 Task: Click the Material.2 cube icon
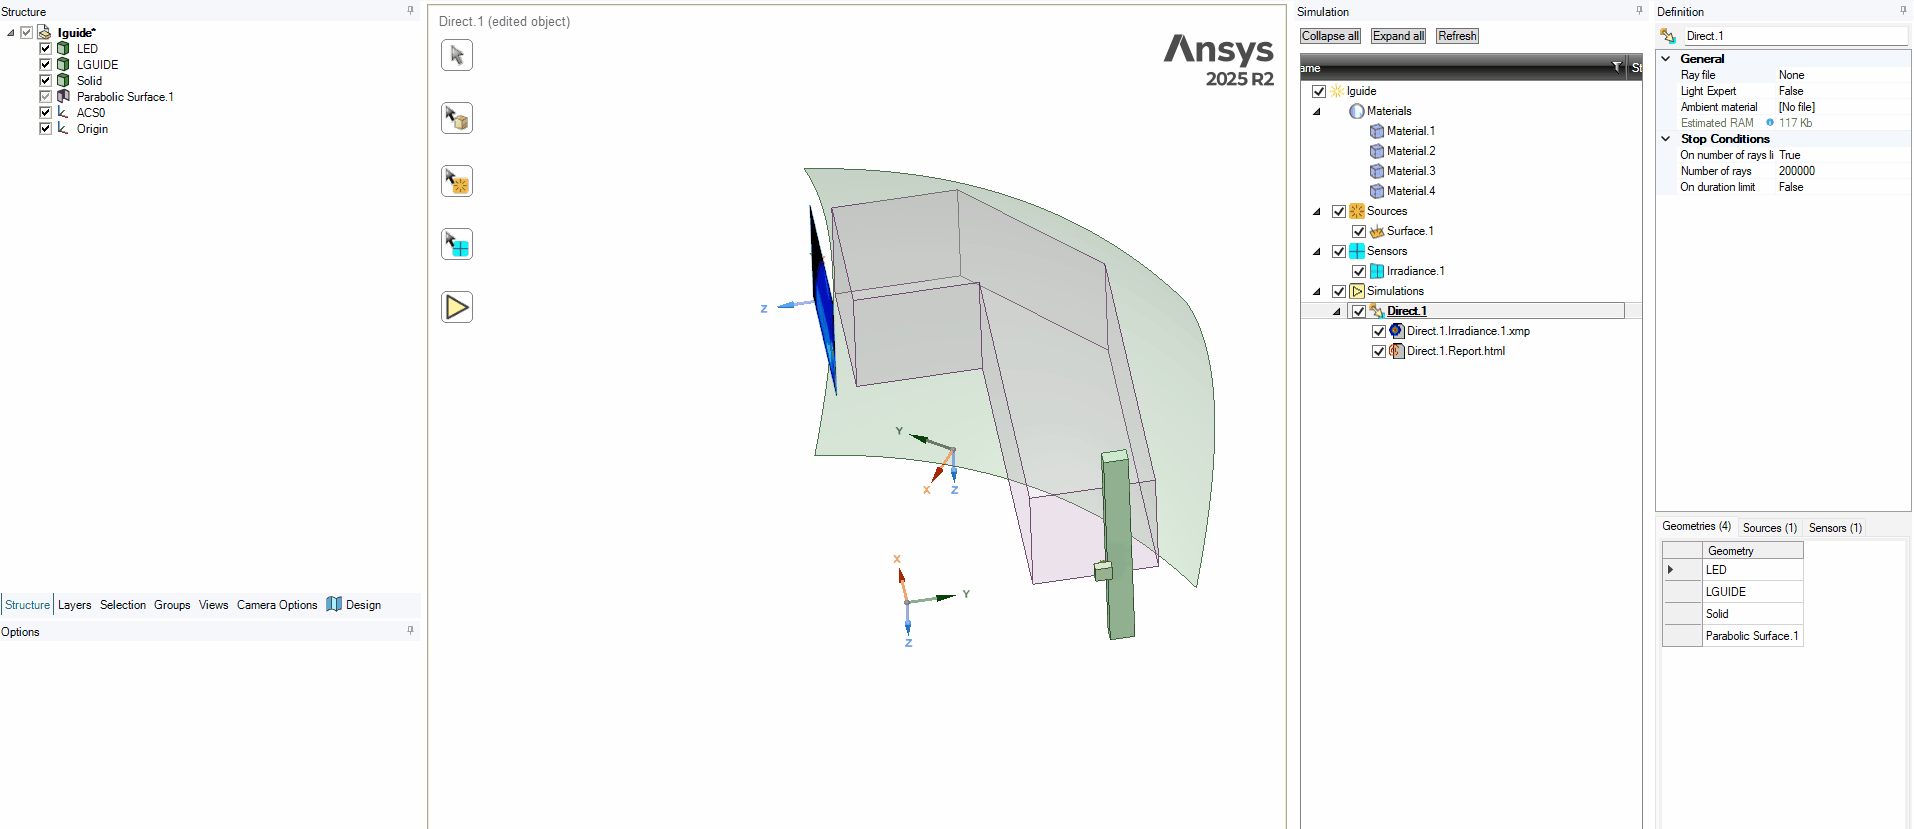click(1377, 151)
